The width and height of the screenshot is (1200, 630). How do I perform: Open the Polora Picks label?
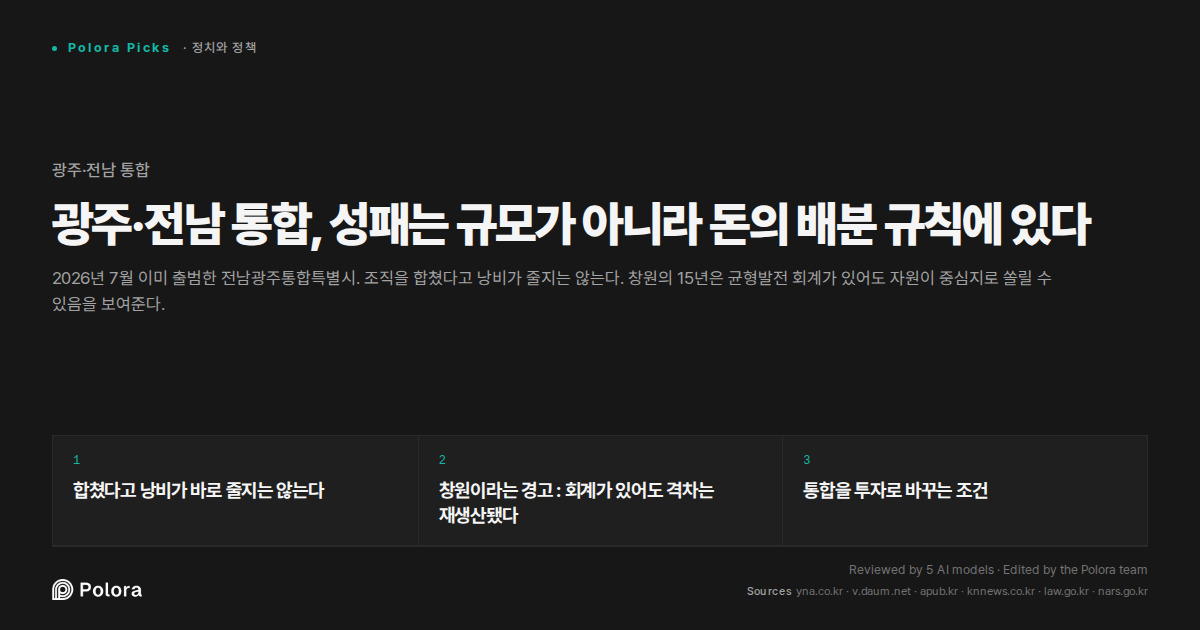[x=119, y=48]
